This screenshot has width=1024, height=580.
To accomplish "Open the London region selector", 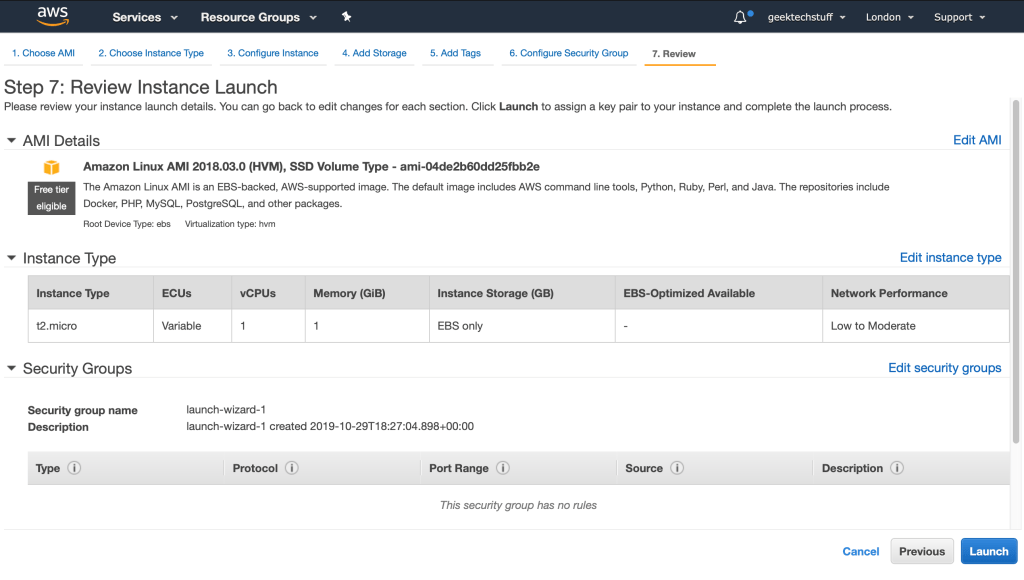I will pos(888,16).
